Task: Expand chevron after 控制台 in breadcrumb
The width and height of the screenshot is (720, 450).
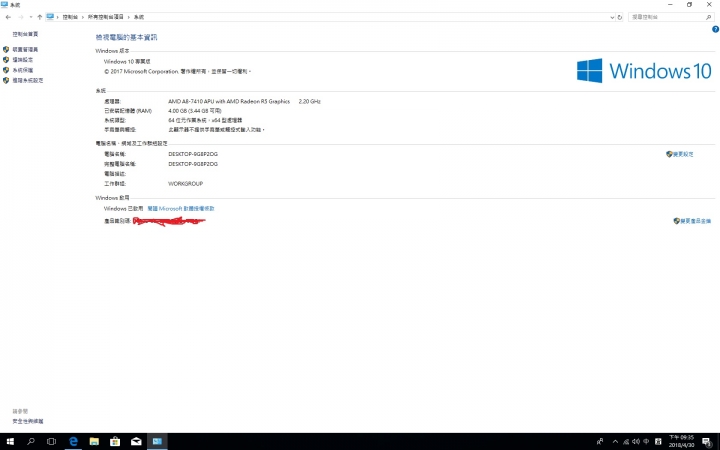Action: tap(83, 17)
